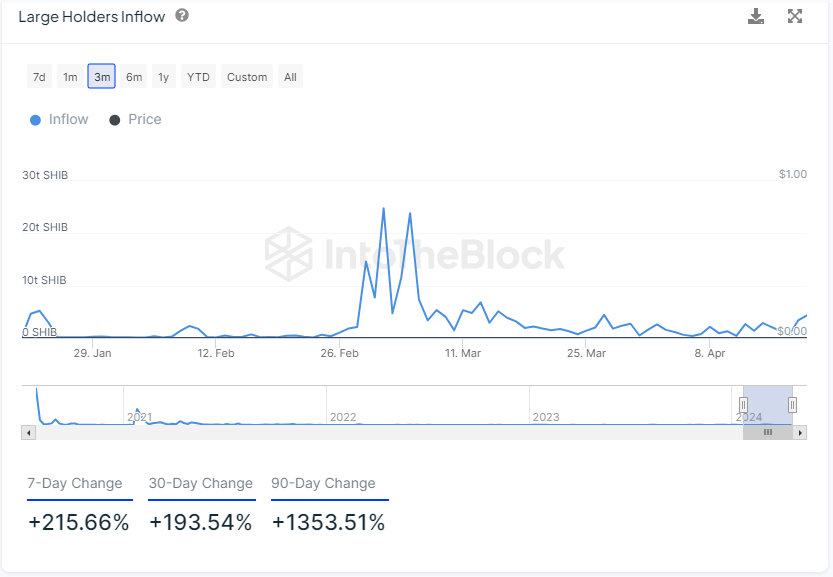Select the 7d time range
Viewport: 833px width, 577px height.
39,77
